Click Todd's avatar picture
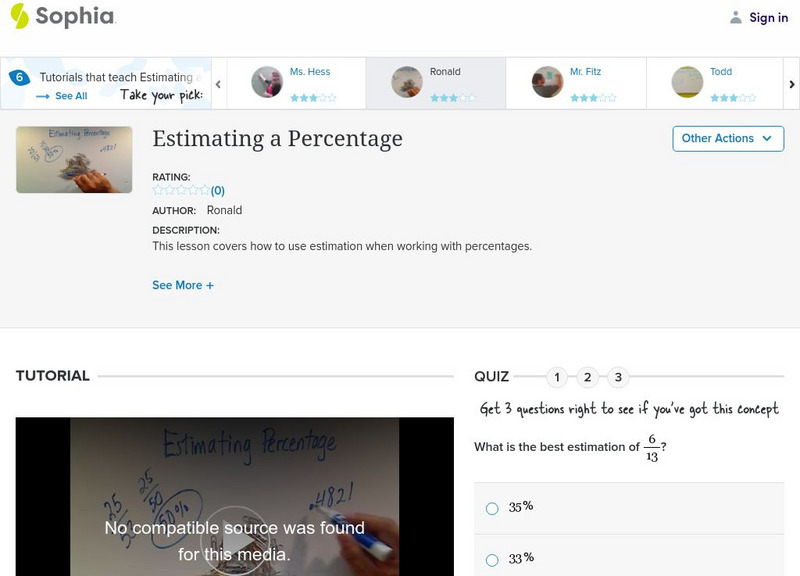The height and width of the screenshot is (576, 800). pyautogui.click(x=687, y=82)
